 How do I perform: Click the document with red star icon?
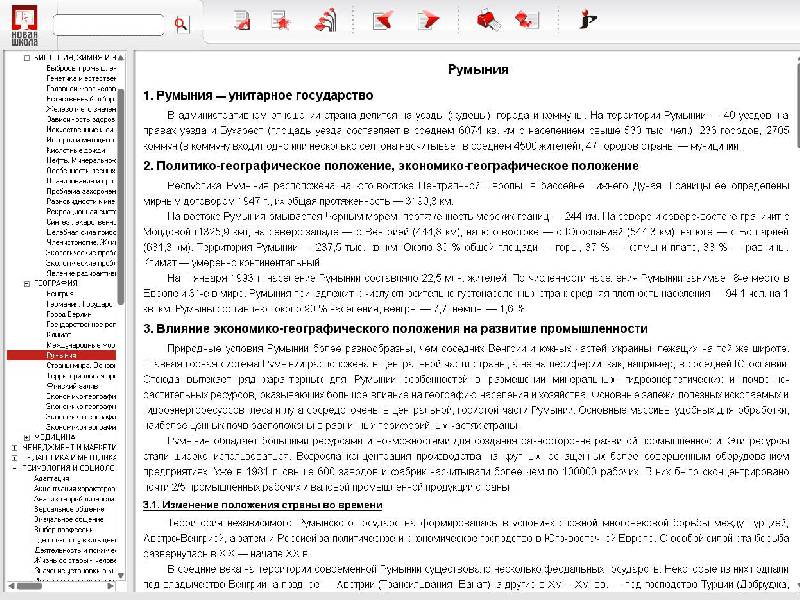pyautogui.click(x=281, y=20)
